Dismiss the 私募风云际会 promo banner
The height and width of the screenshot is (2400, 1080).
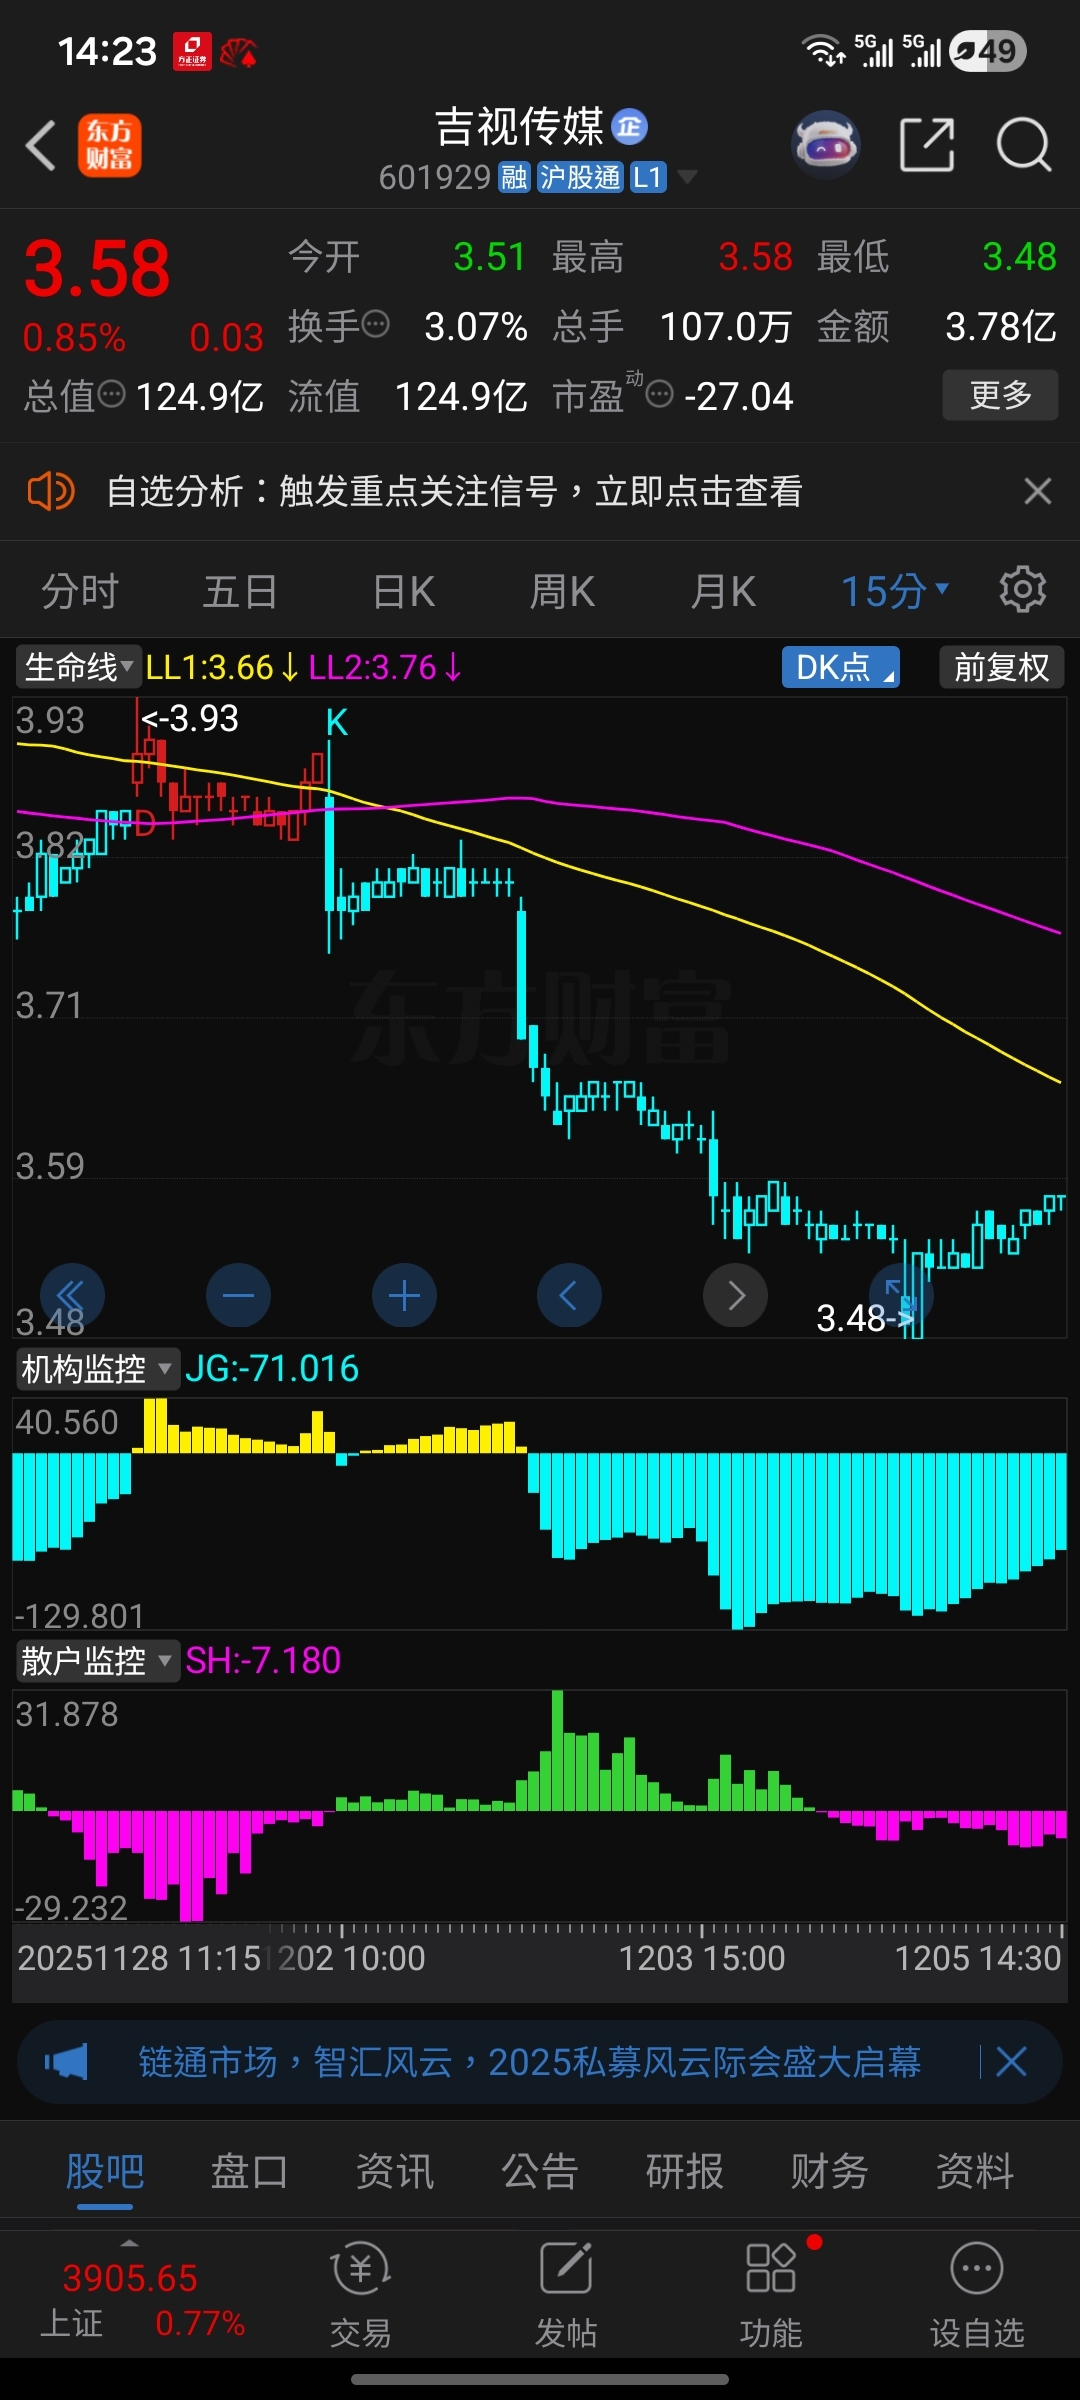[x=1012, y=2061]
